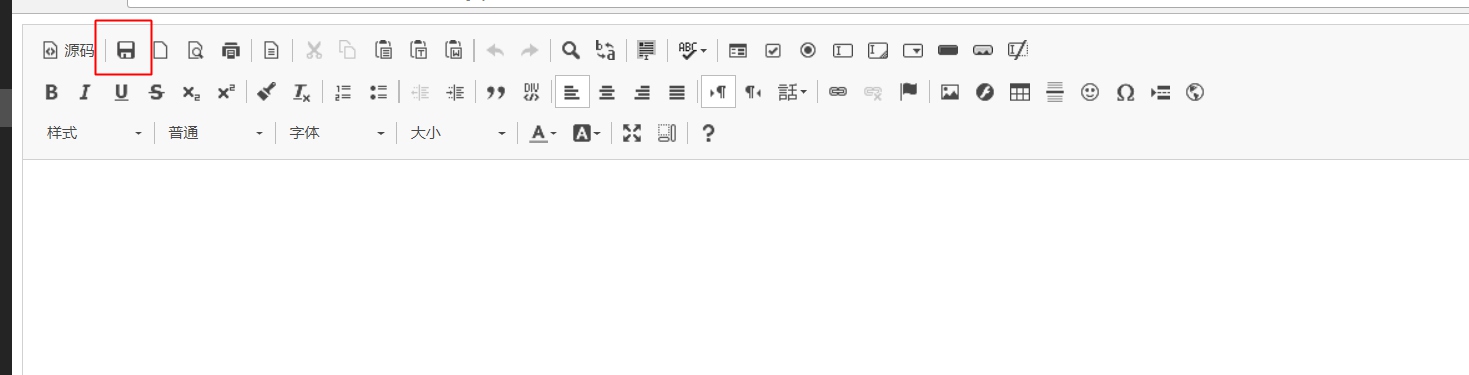Insert a checkbox form field
The height and width of the screenshot is (375, 1469).
tap(773, 50)
